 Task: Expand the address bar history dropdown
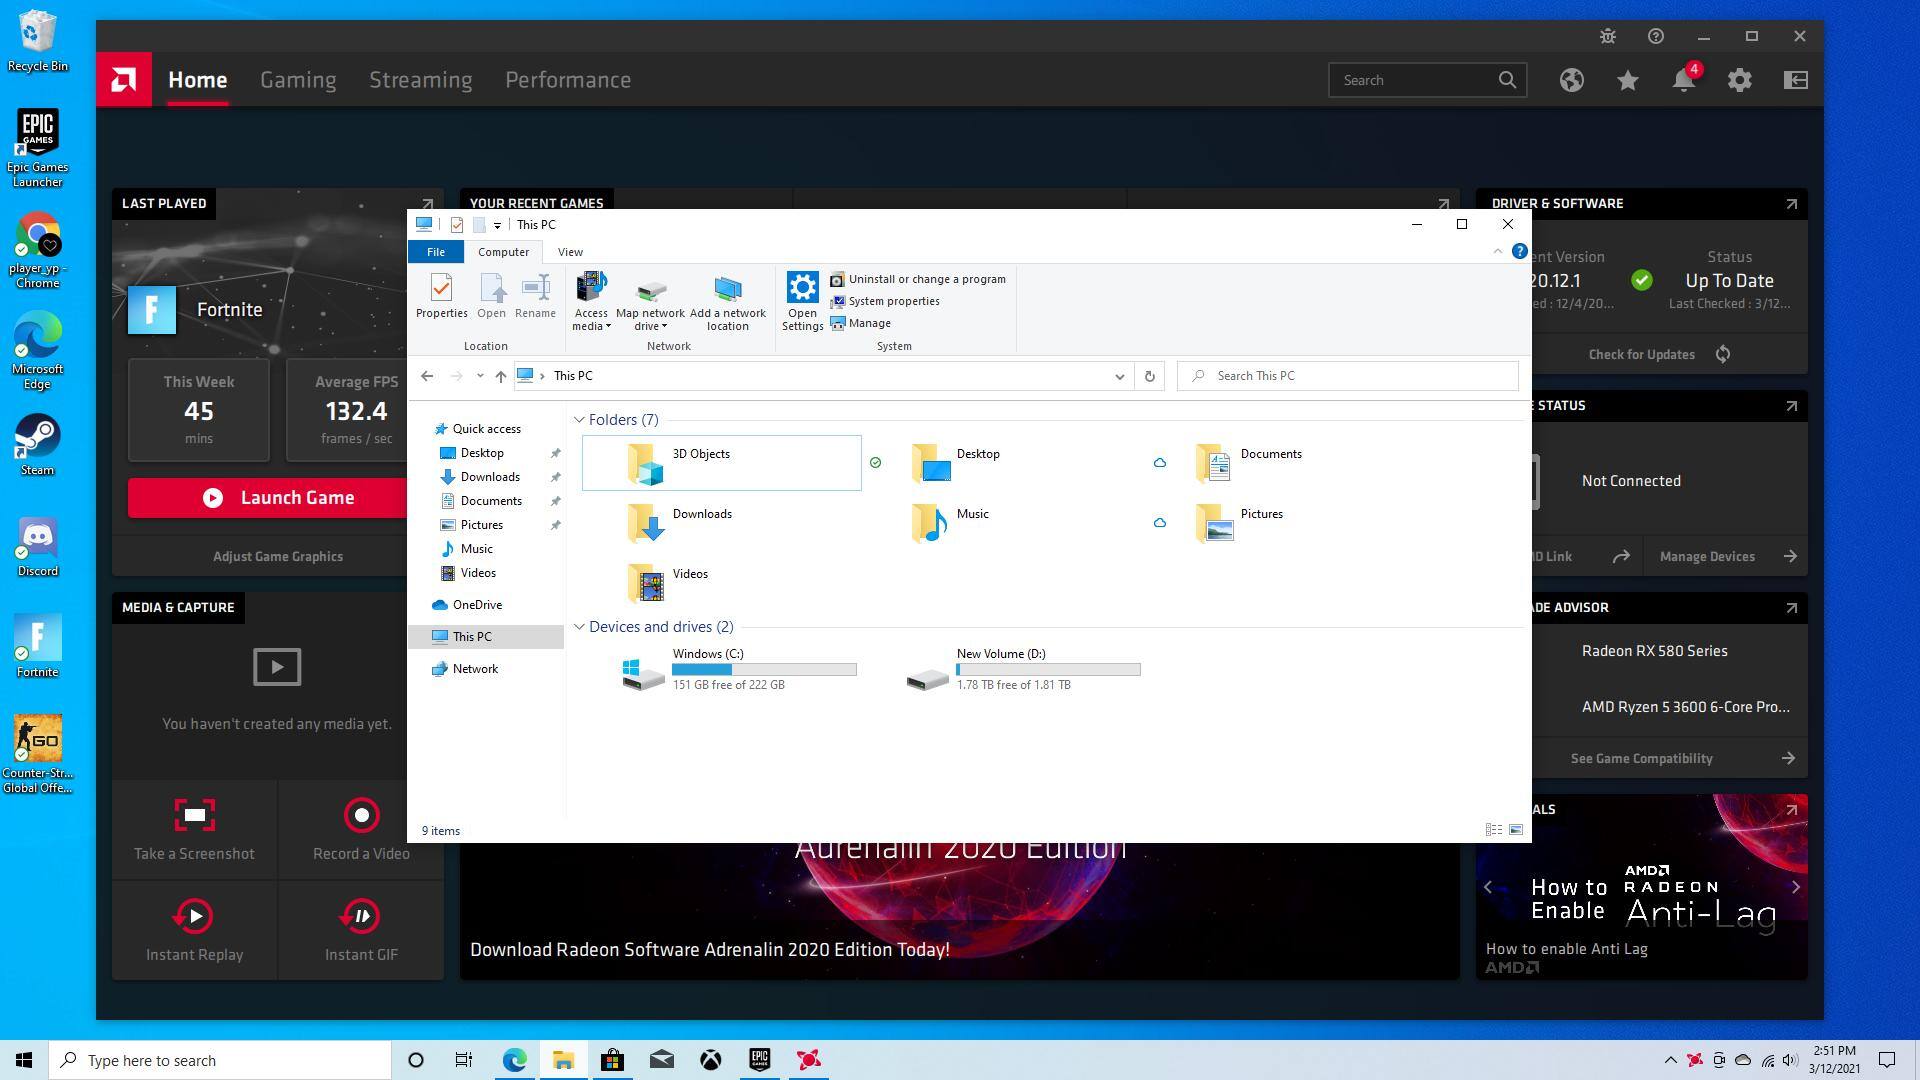pyautogui.click(x=1119, y=376)
